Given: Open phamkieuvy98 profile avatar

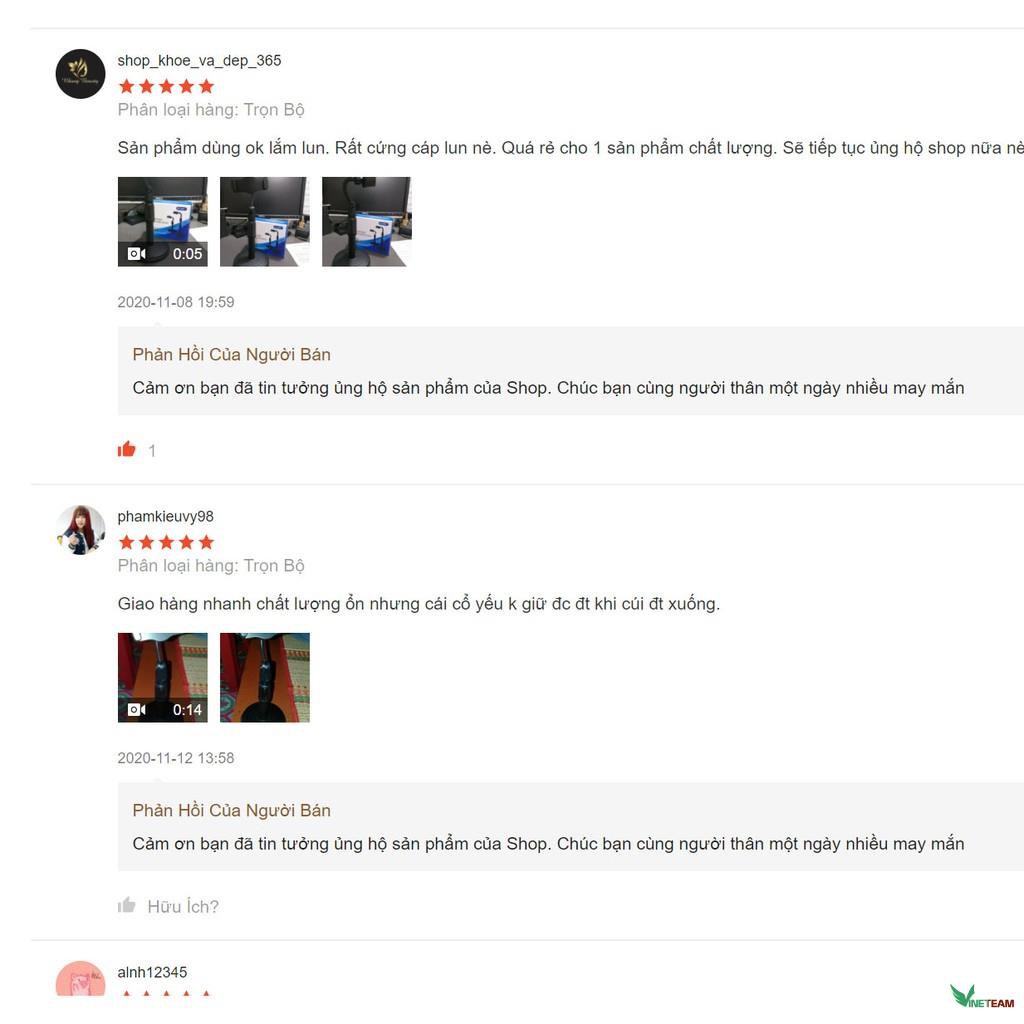Looking at the screenshot, I should pyautogui.click(x=80, y=530).
